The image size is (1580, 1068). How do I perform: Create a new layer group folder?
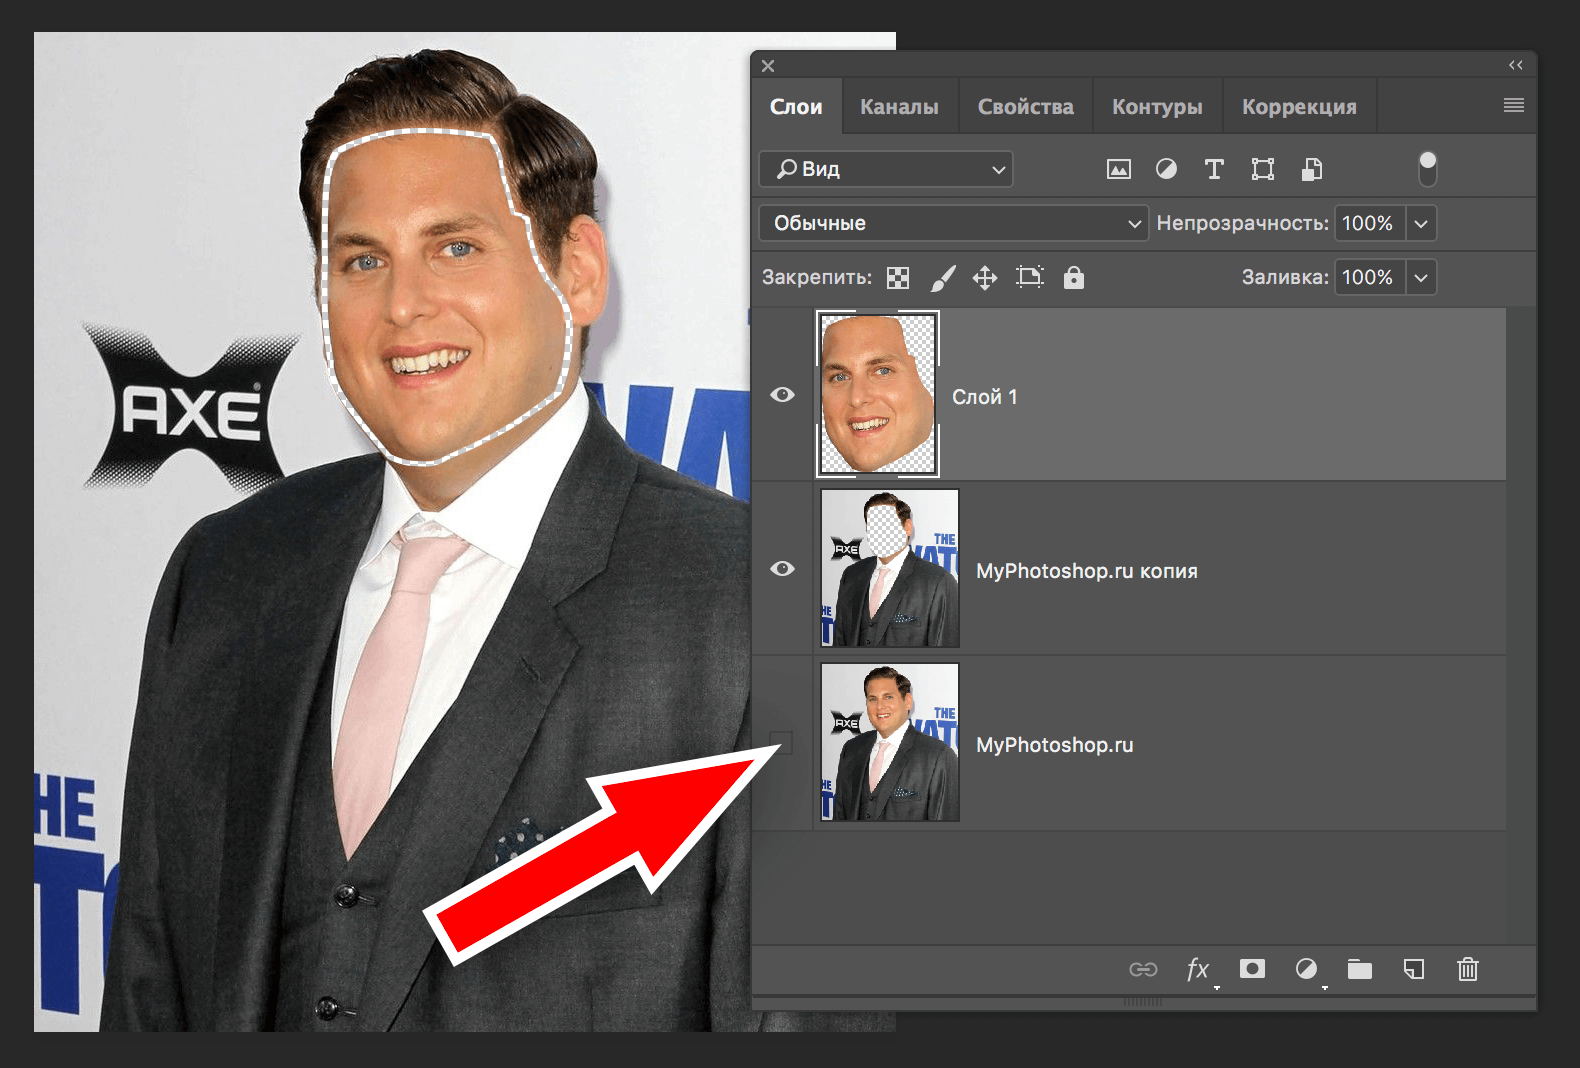(1359, 969)
